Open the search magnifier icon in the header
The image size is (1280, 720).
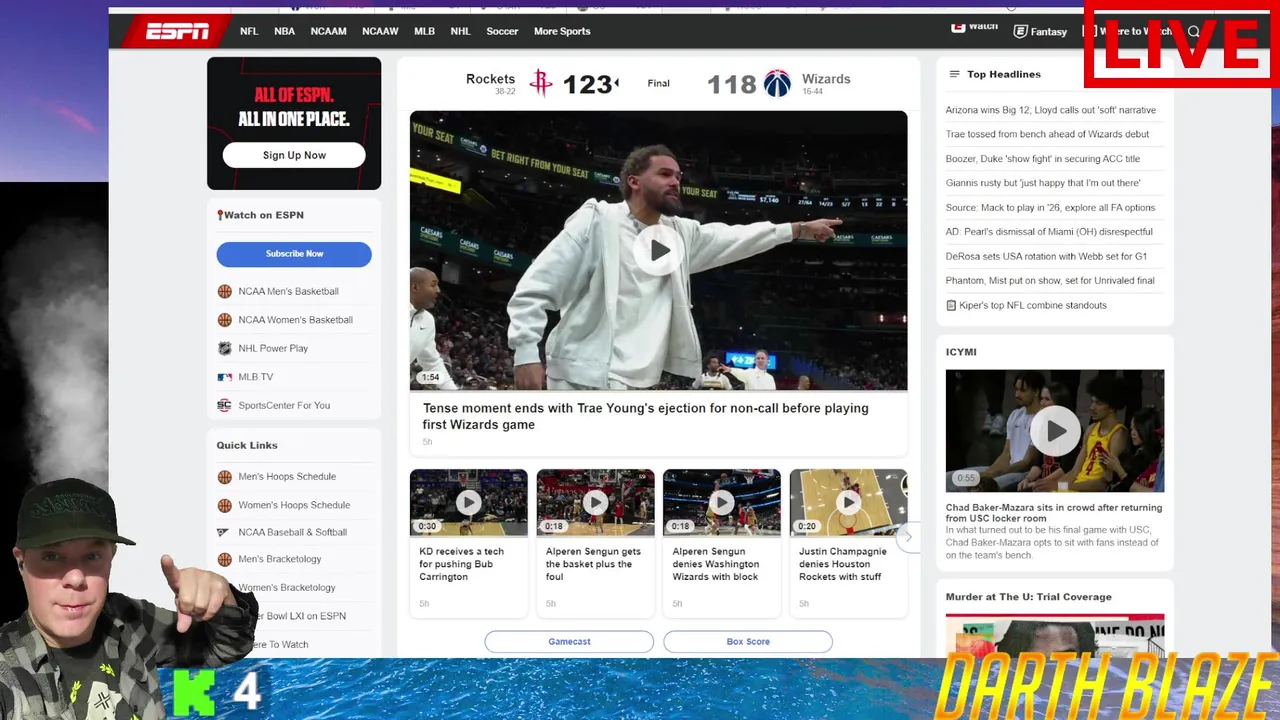pos(1194,31)
